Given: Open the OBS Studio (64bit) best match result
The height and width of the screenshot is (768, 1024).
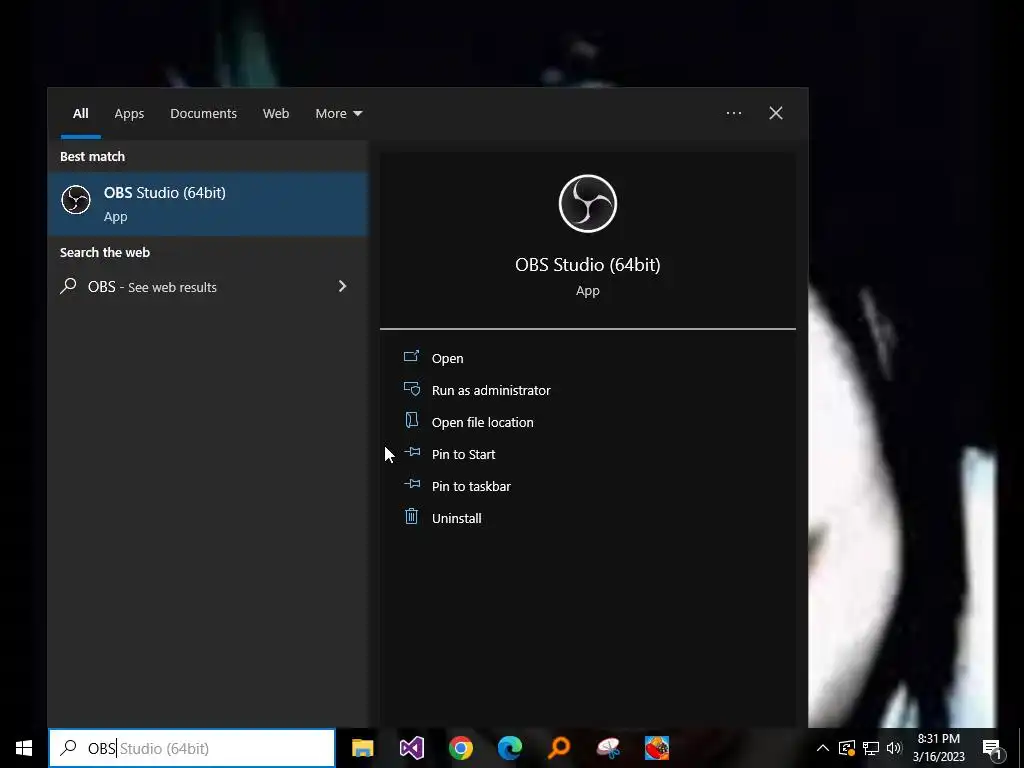Looking at the screenshot, I should (208, 204).
